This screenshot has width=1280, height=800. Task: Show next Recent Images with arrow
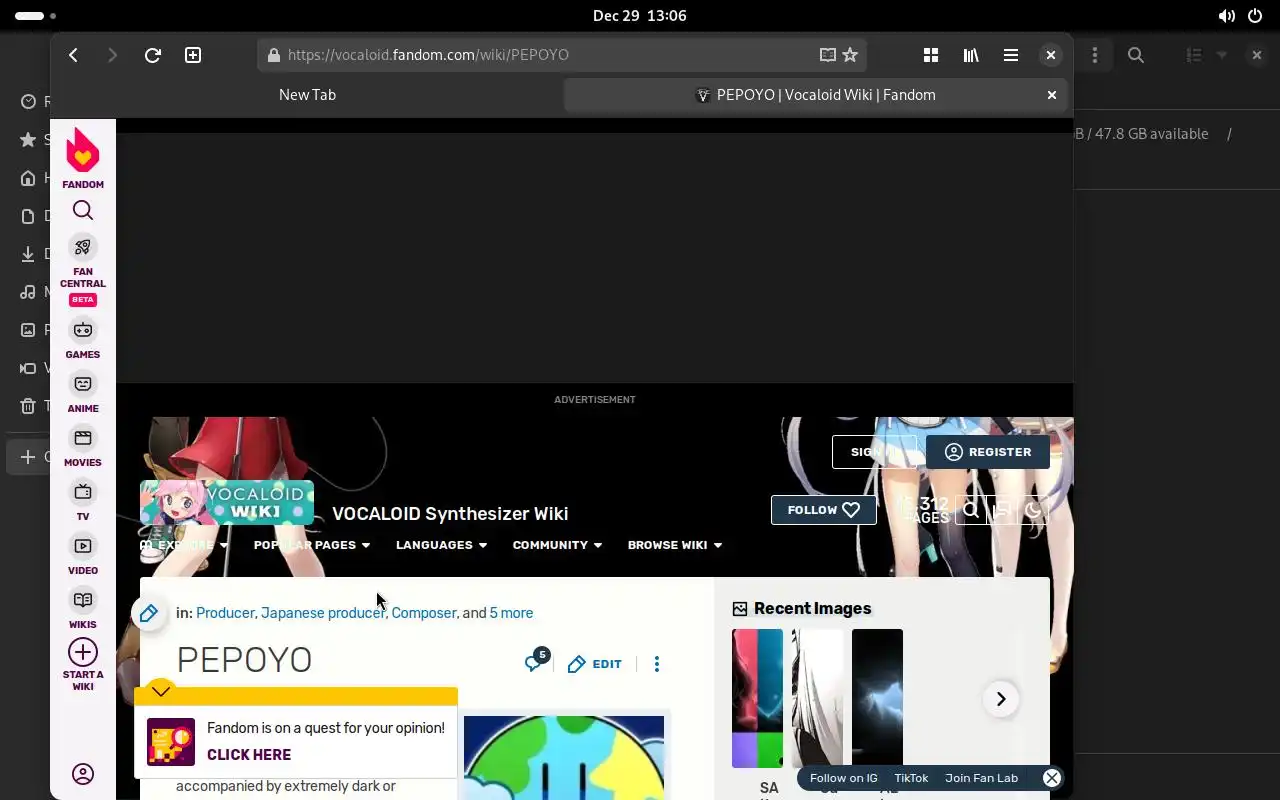(x=1001, y=699)
